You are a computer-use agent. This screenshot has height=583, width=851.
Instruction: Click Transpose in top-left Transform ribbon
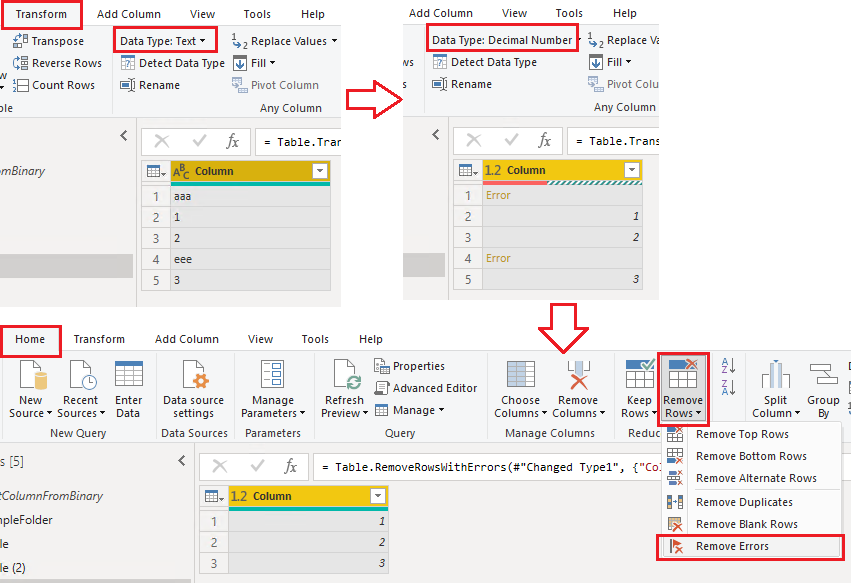[x=48, y=41]
